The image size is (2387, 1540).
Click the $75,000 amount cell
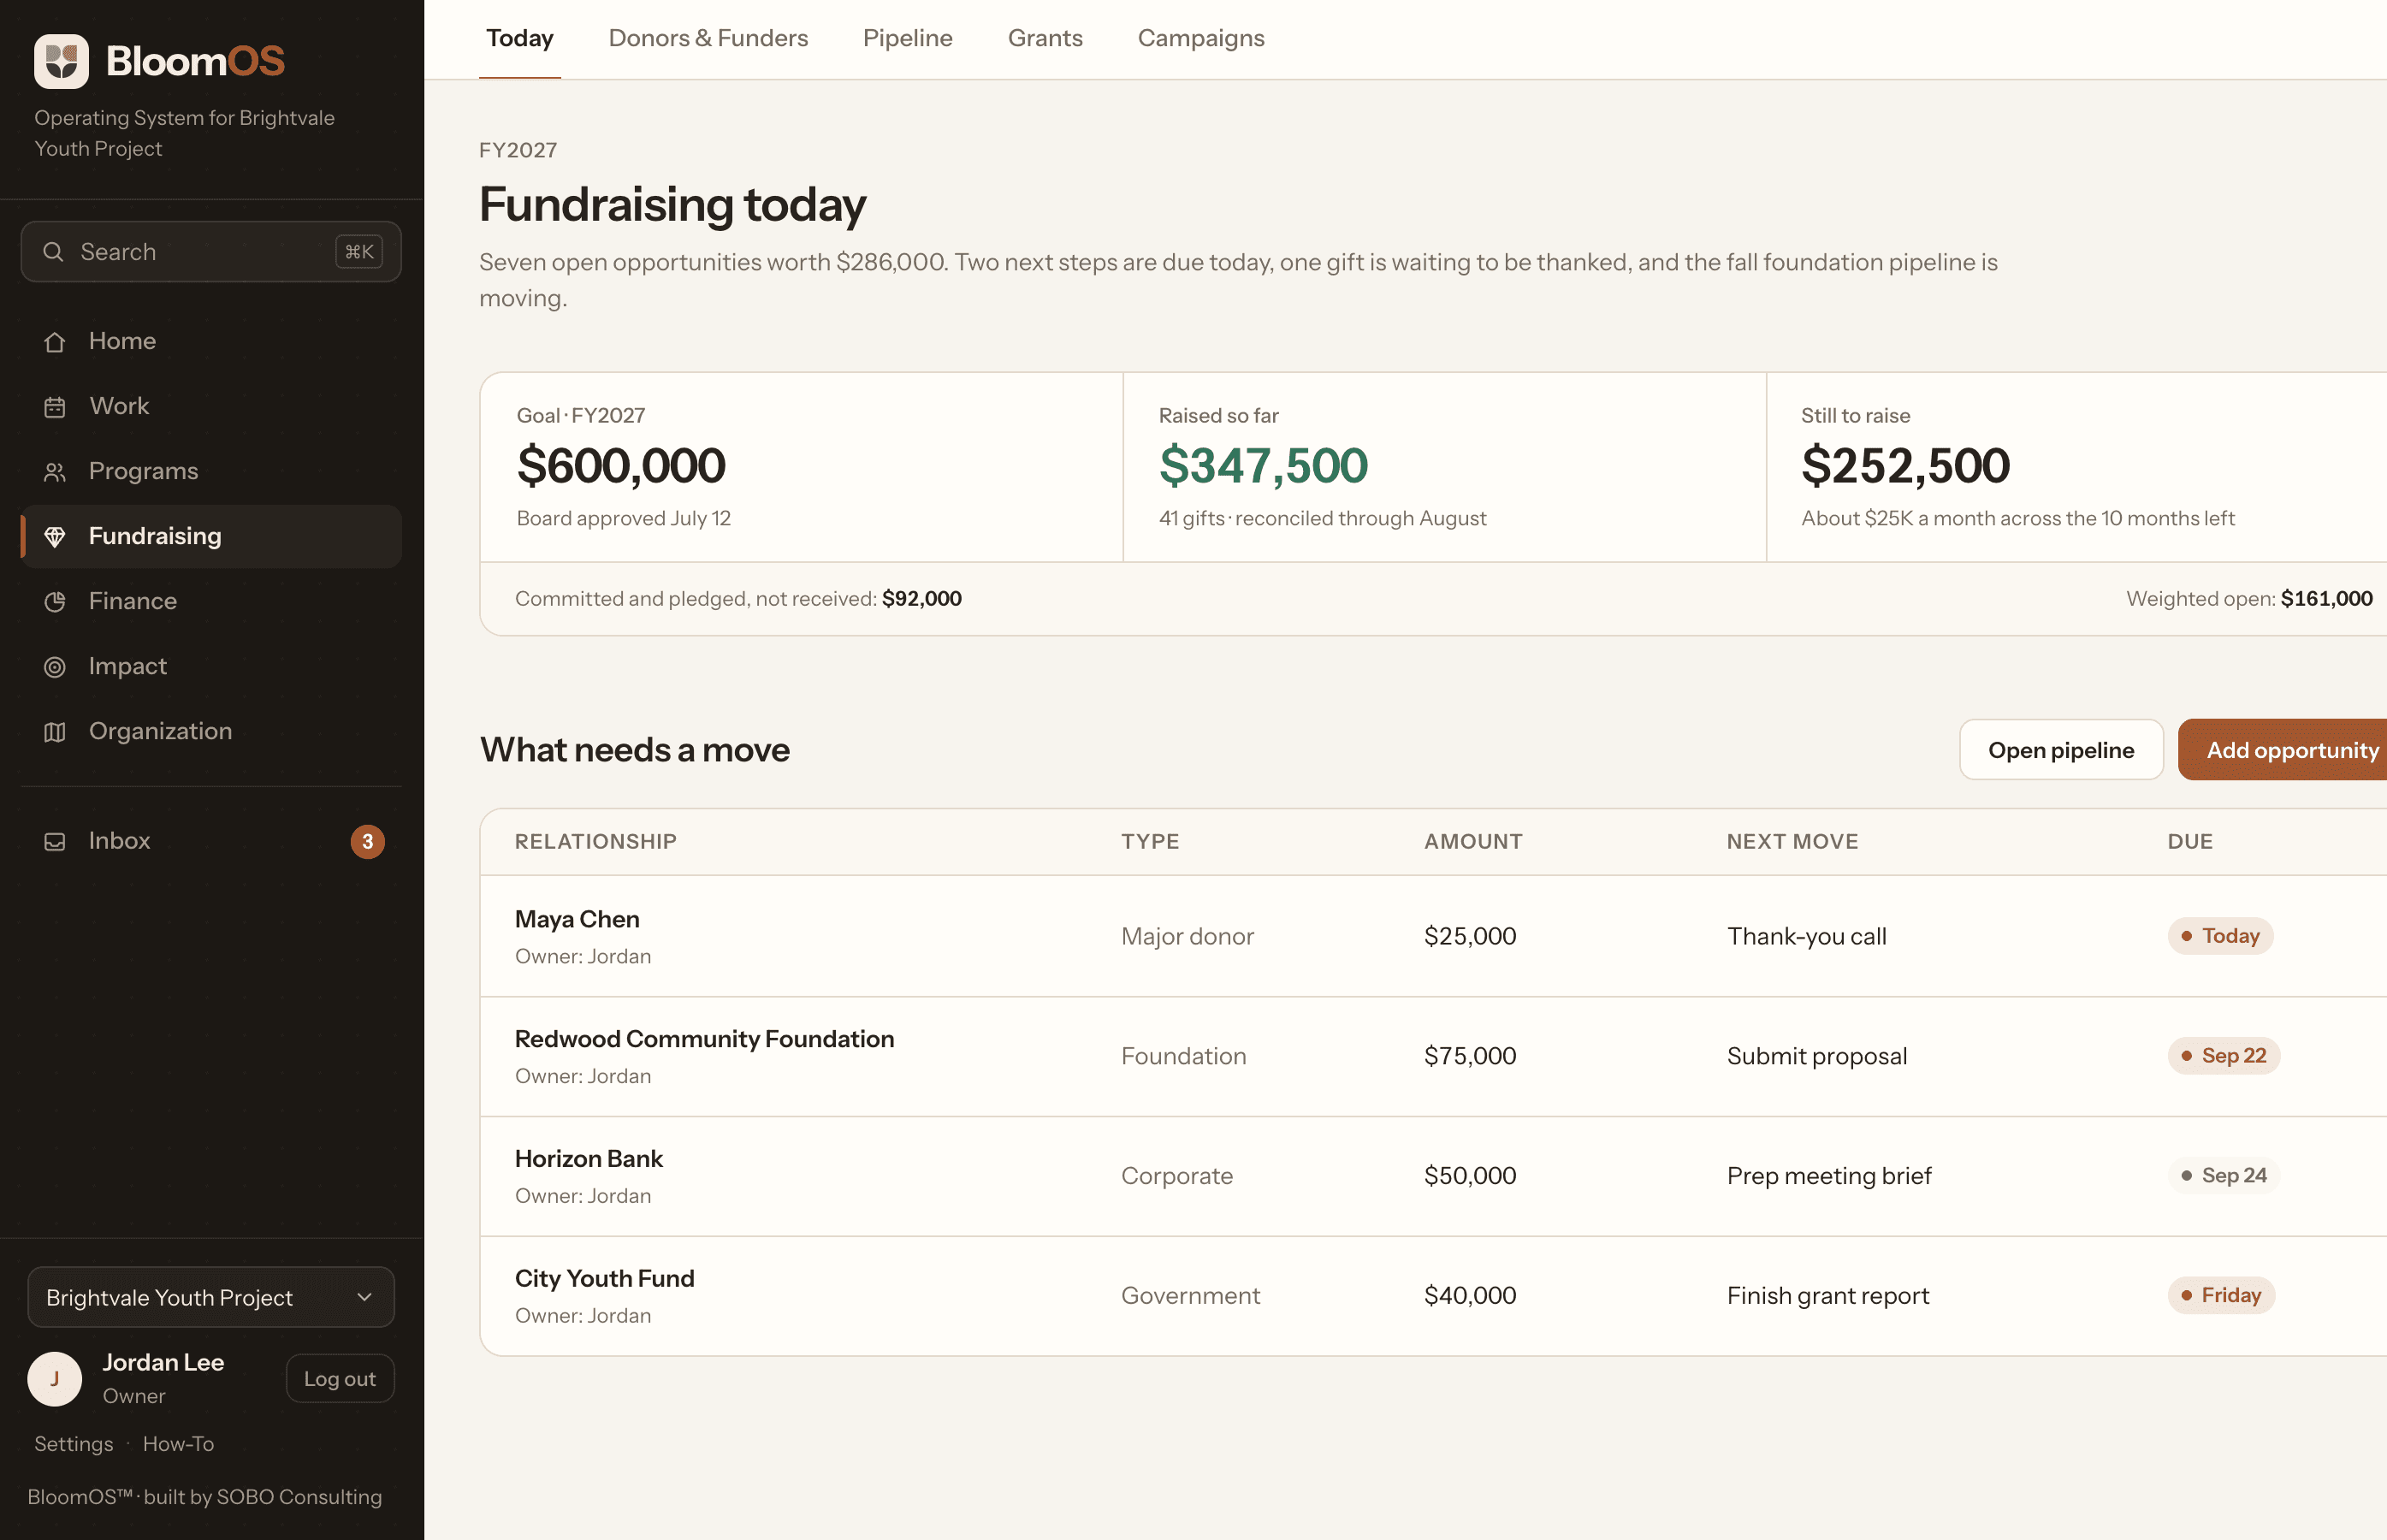pyautogui.click(x=1470, y=1057)
